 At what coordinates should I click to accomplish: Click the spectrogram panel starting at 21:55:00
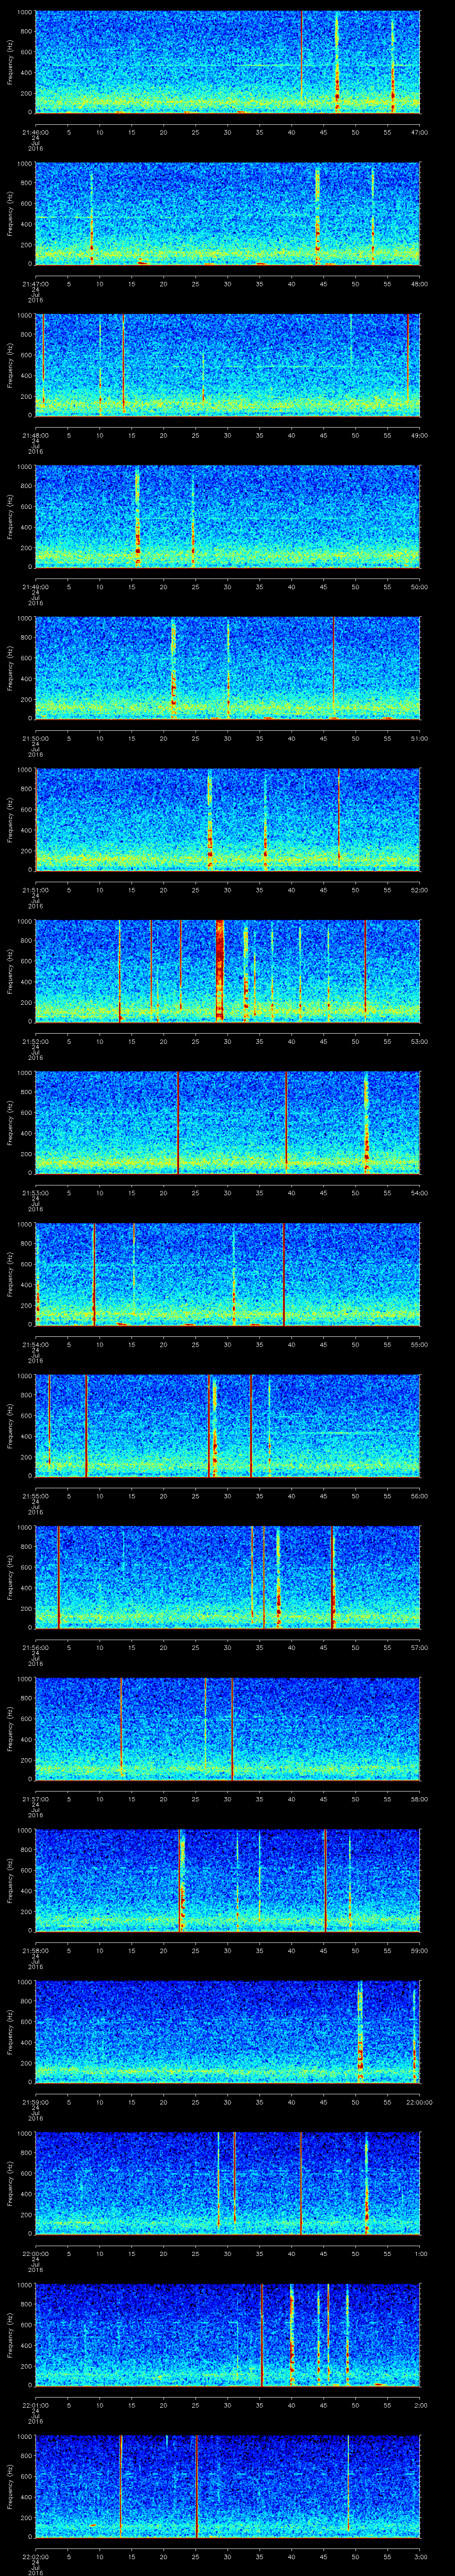coord(228,1426)
